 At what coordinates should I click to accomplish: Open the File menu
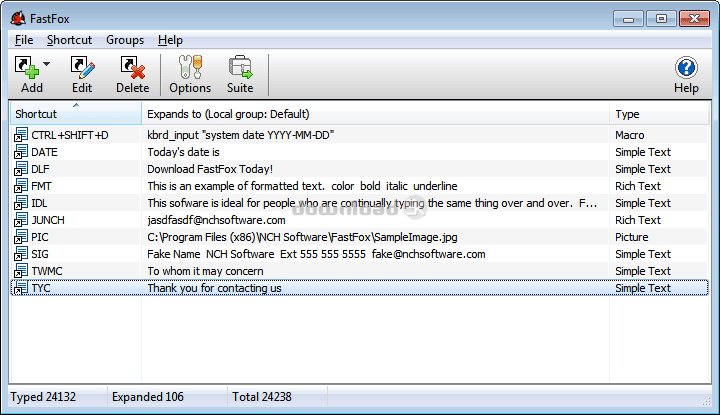click(24, 40)
